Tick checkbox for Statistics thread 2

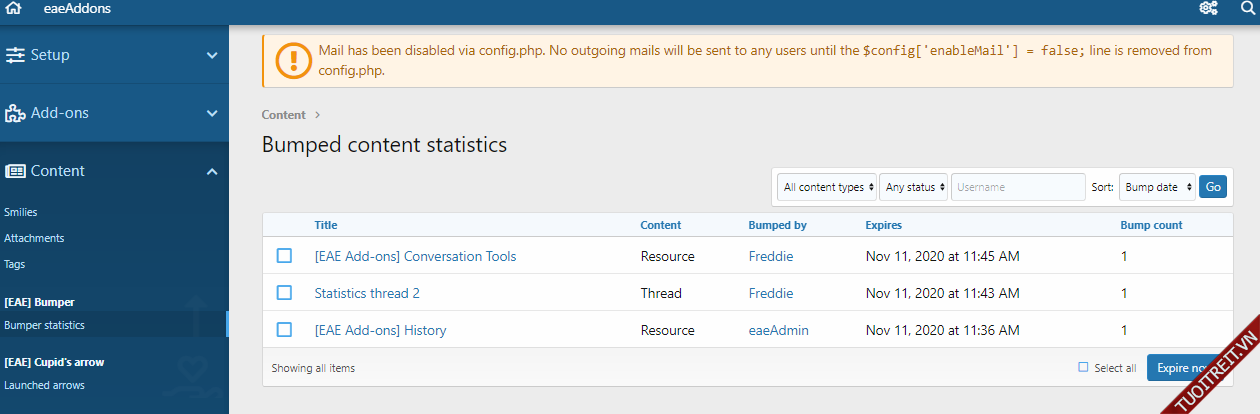click(284, 293)
